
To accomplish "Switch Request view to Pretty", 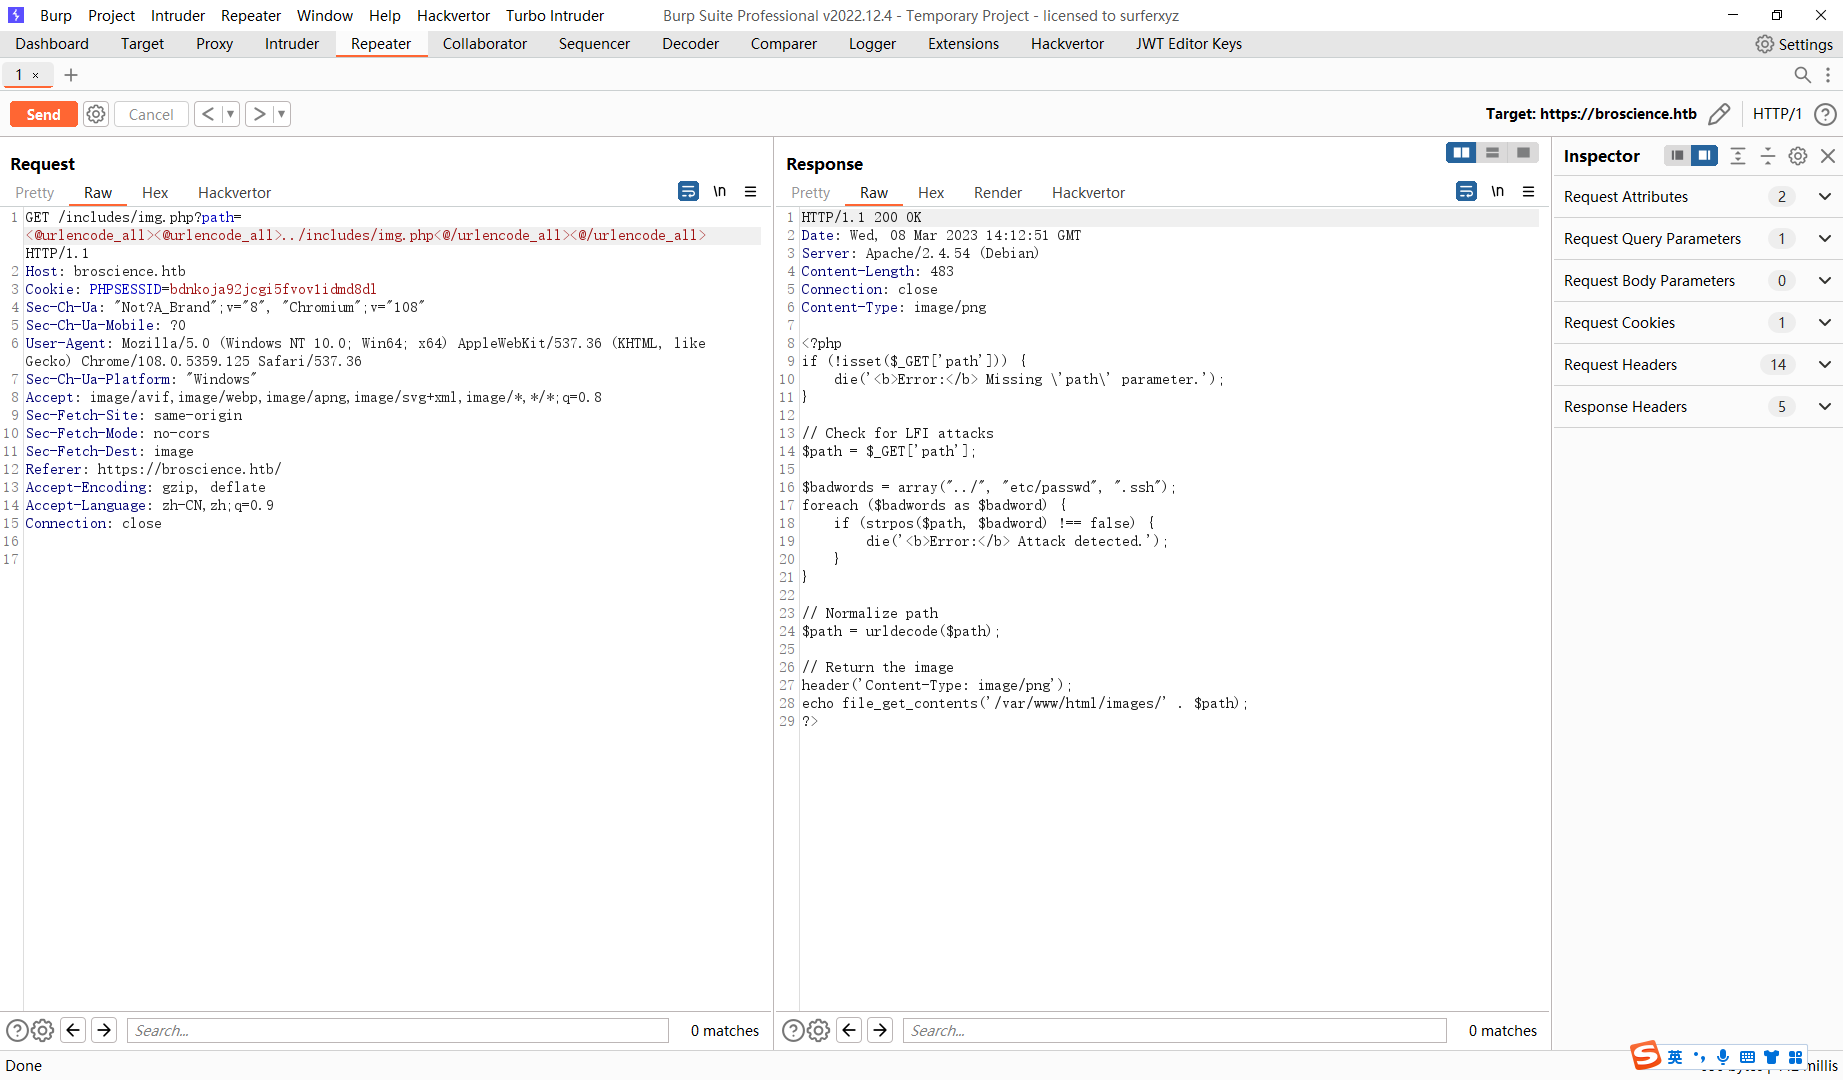I will click(35, 193).
